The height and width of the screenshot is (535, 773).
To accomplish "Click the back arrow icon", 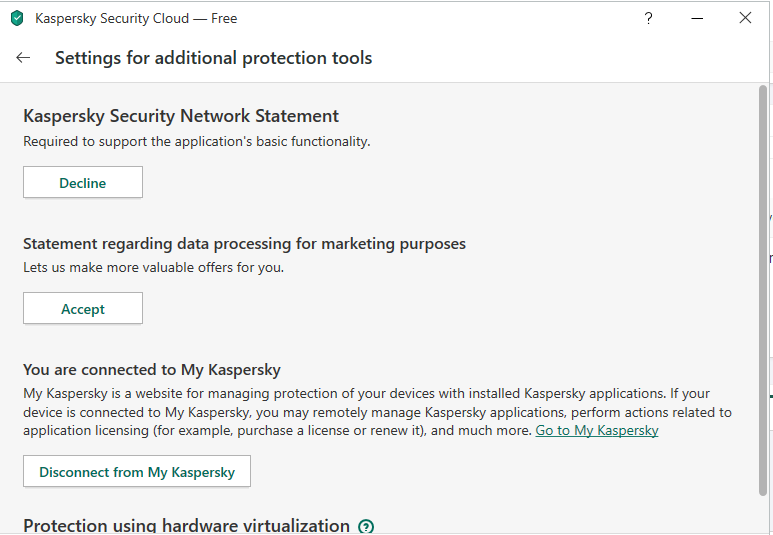I will tap(23, 58).
